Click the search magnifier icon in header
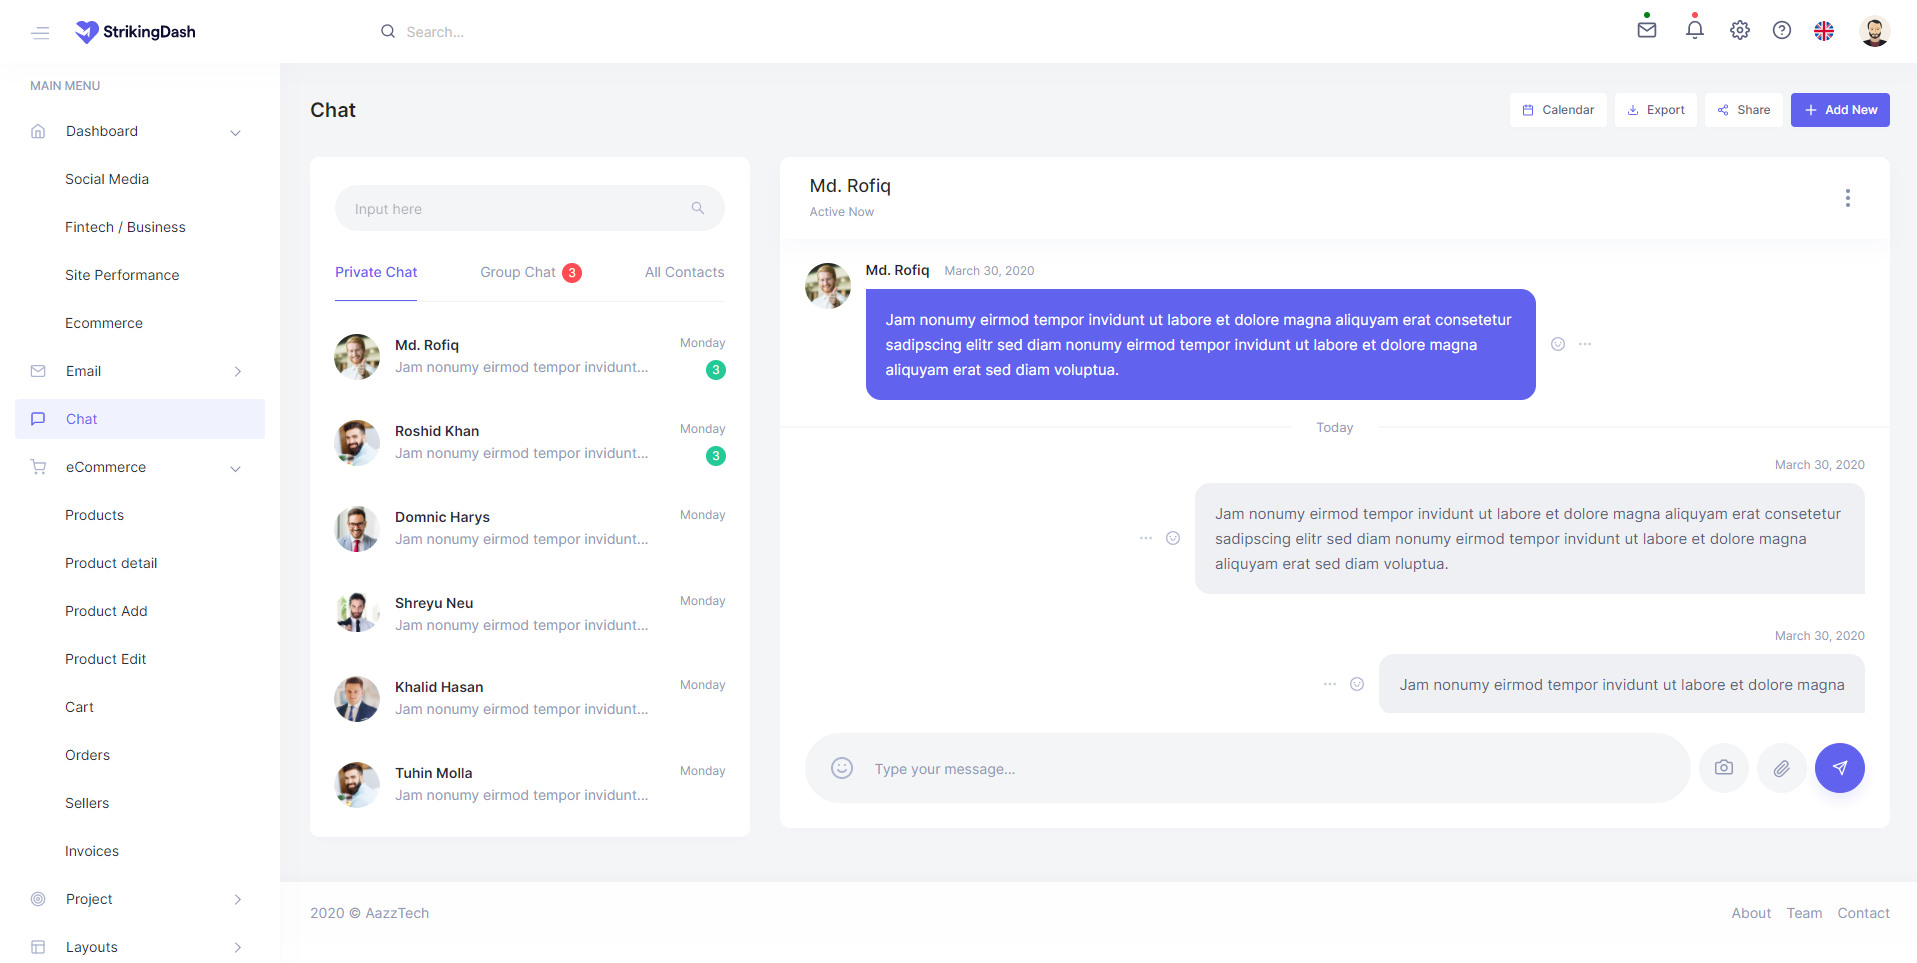1917x963 pixels. coord(388,32)
